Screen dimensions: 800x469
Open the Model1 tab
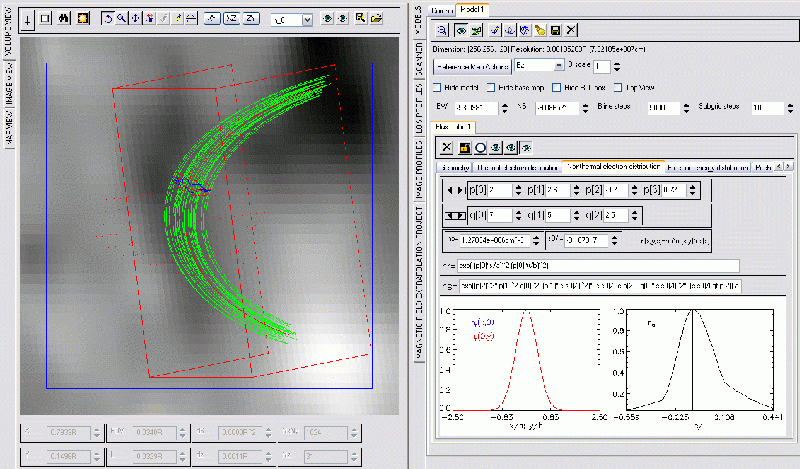[472, 9]
